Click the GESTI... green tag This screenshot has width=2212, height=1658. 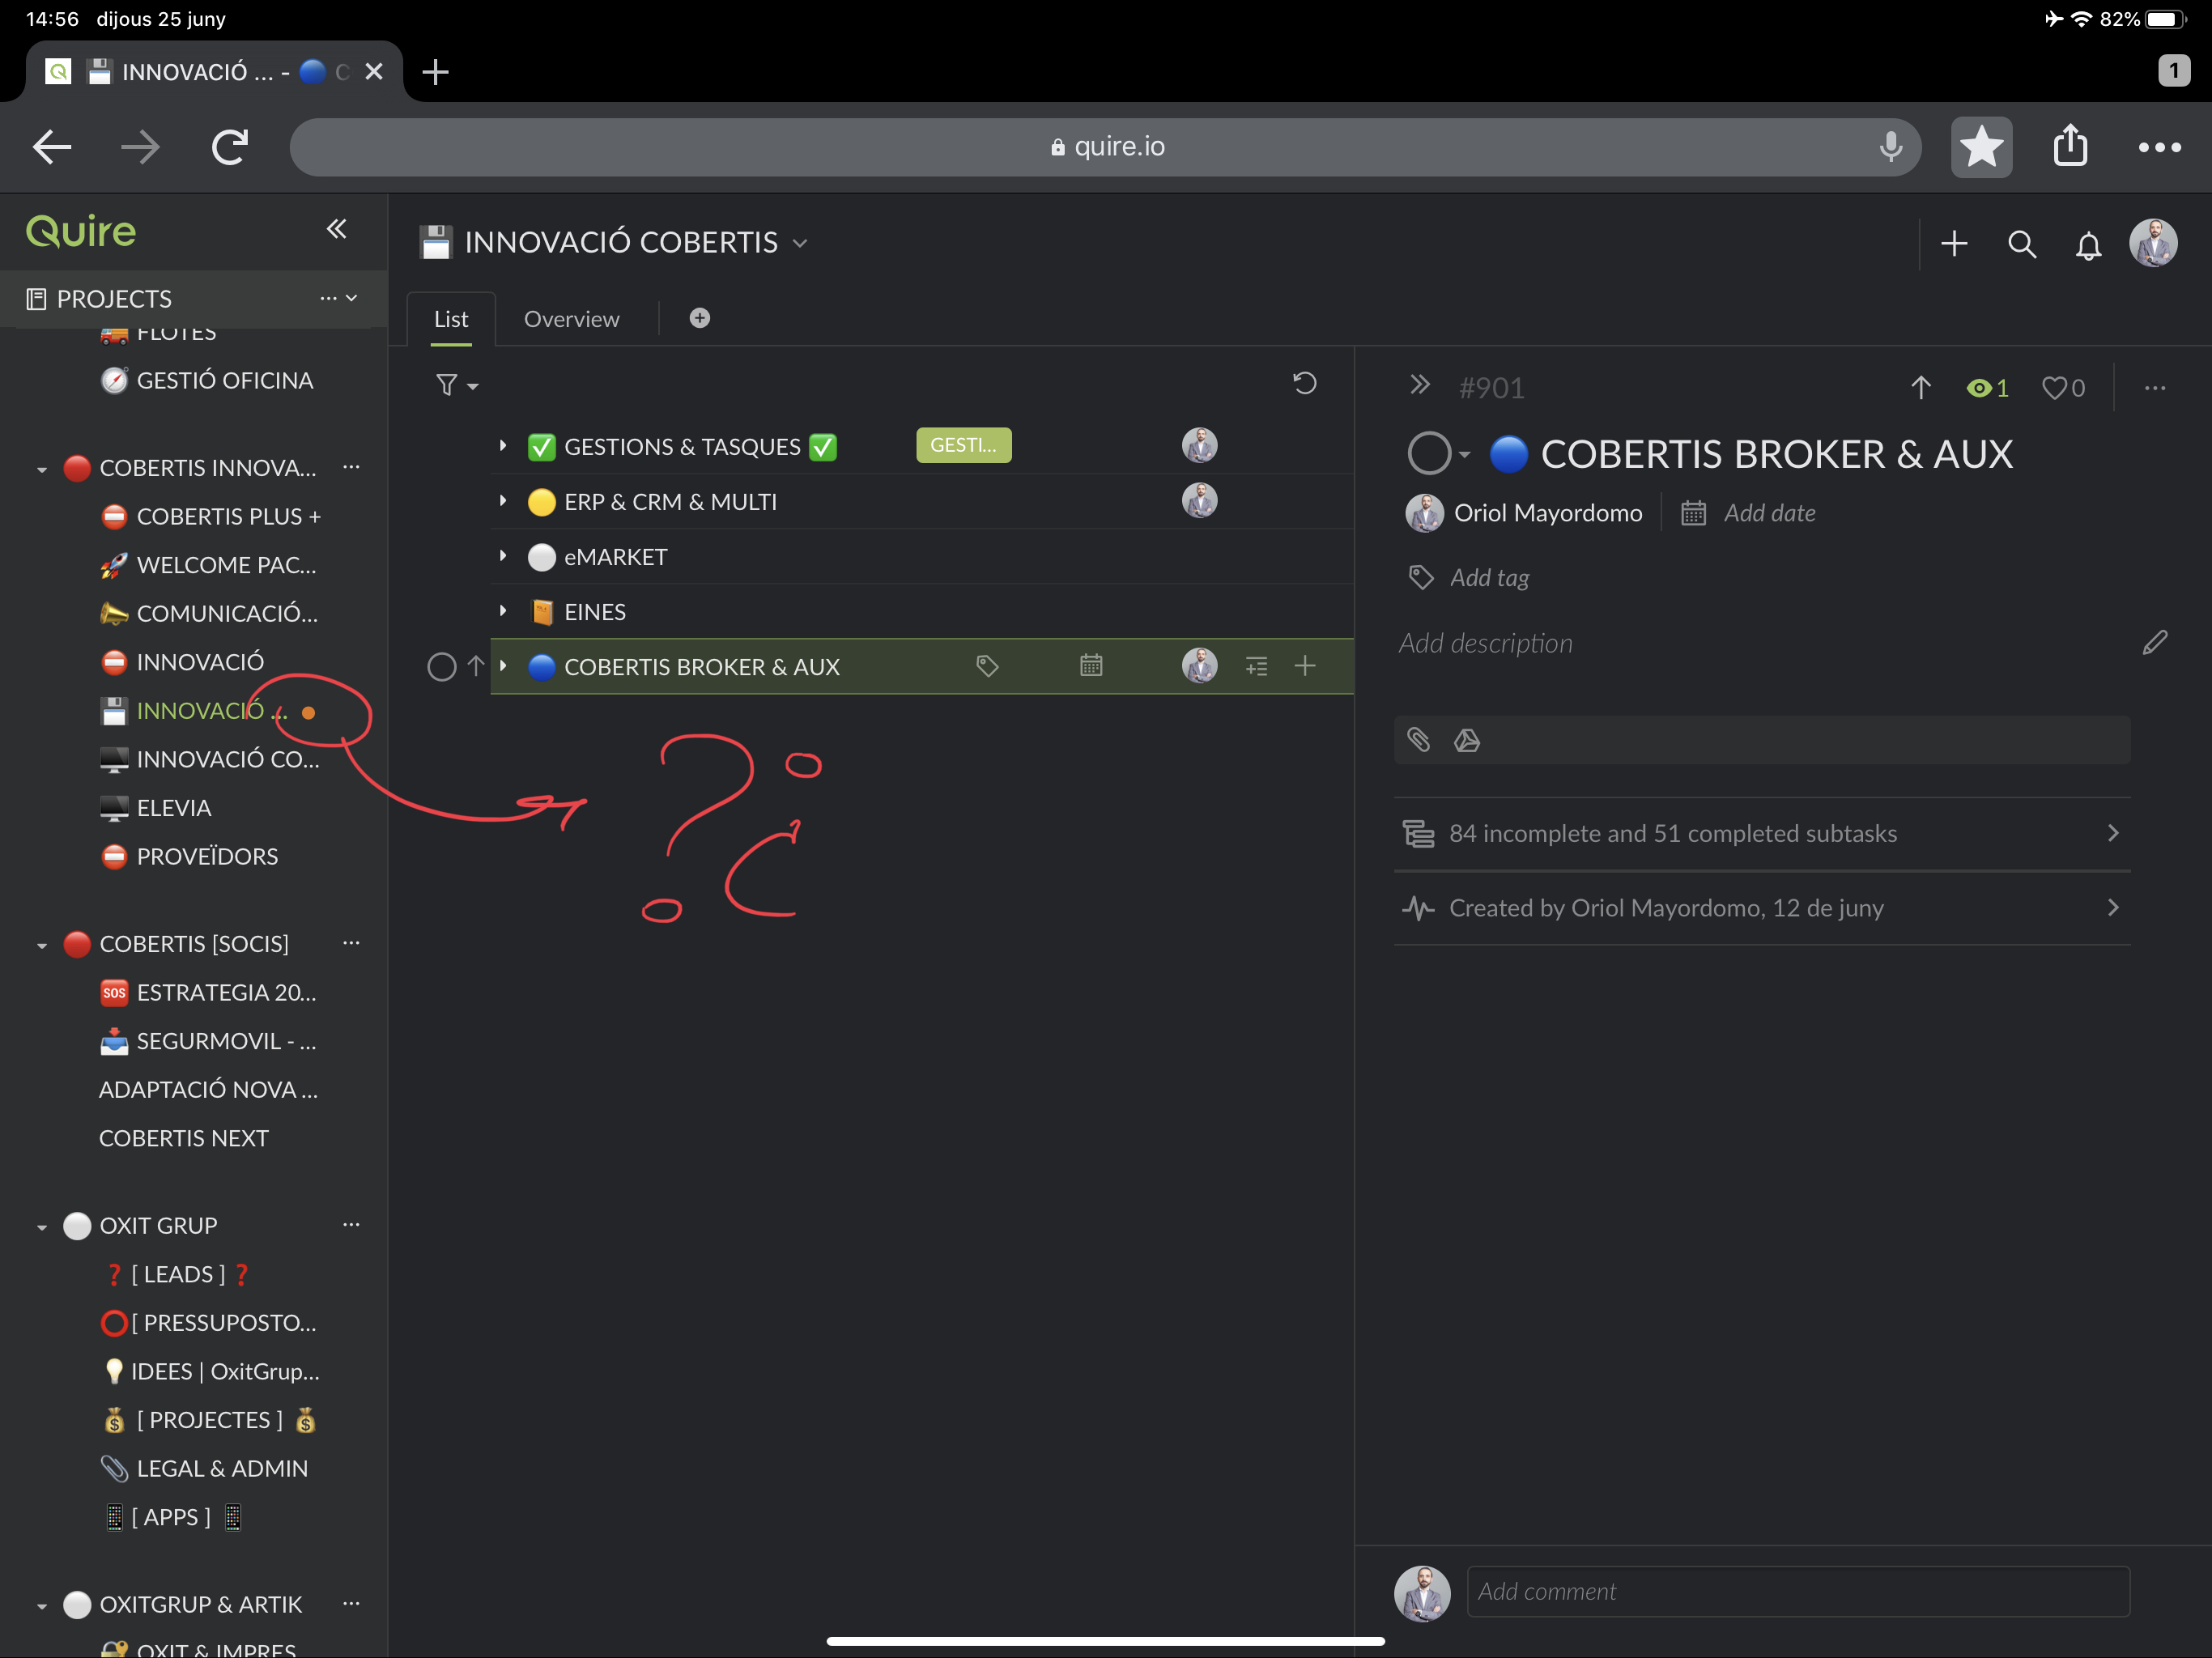pos(964,445)
